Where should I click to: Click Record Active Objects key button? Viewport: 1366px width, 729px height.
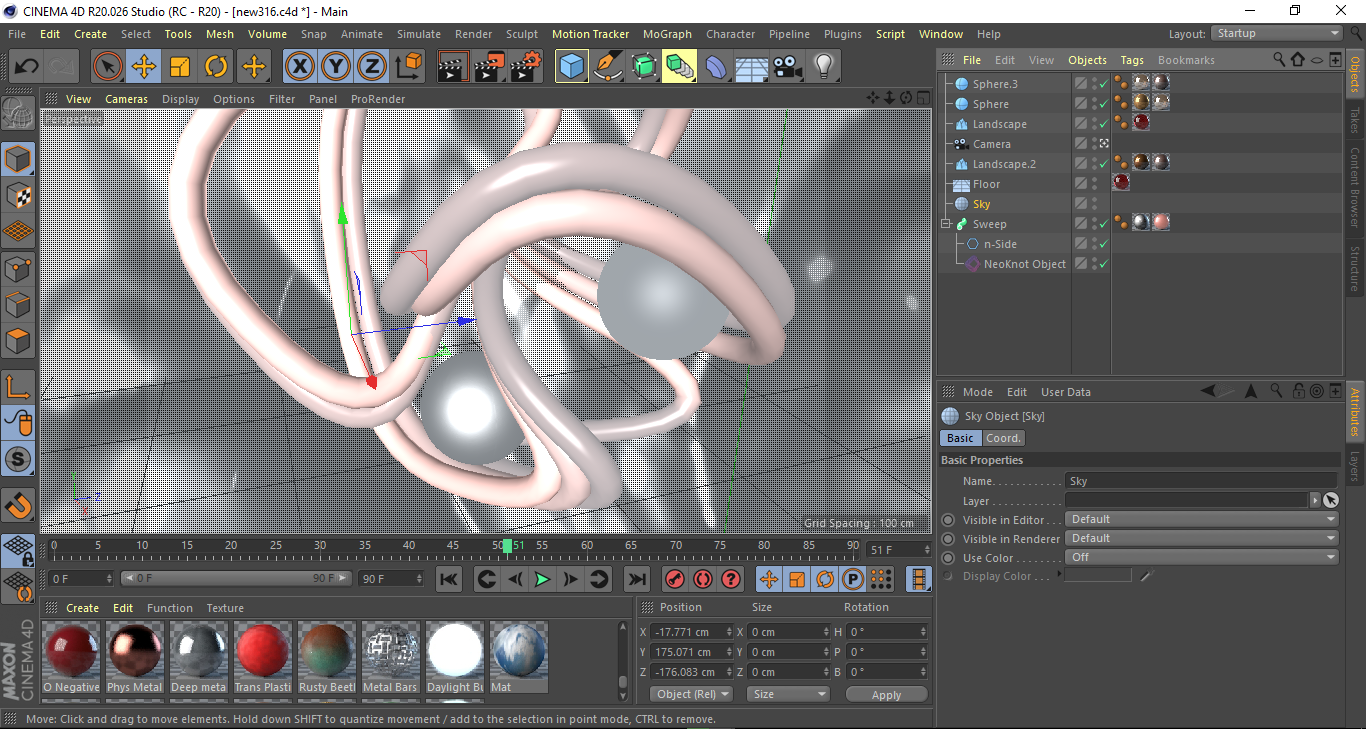pos(675,579)
